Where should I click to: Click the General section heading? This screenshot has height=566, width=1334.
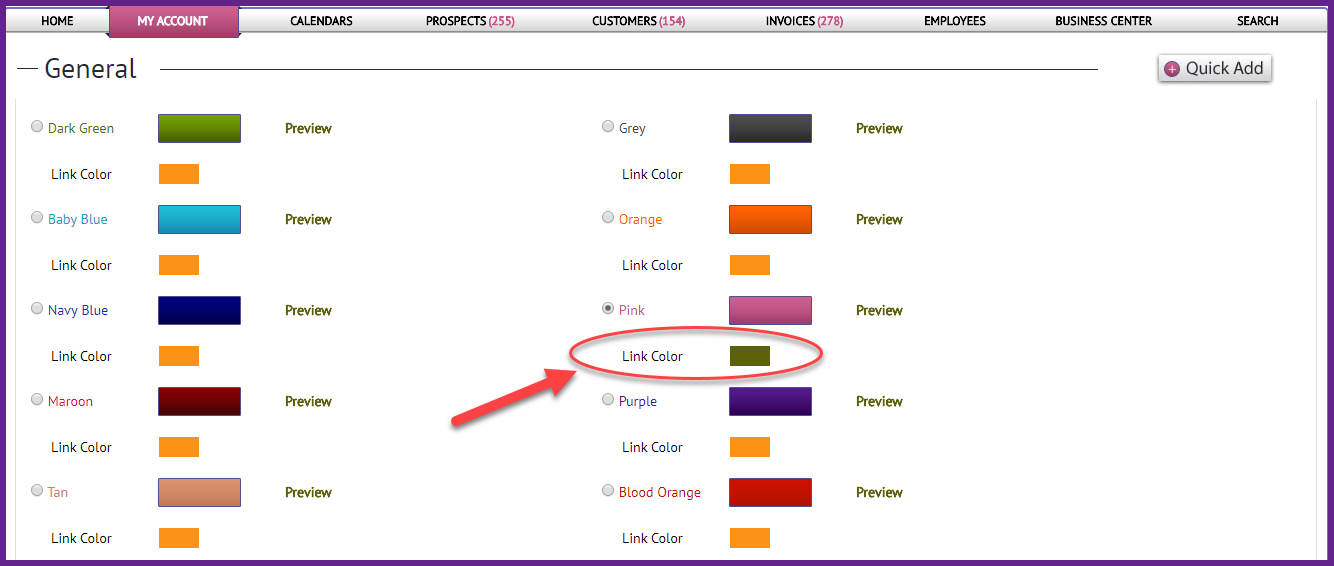click(91, 69)
